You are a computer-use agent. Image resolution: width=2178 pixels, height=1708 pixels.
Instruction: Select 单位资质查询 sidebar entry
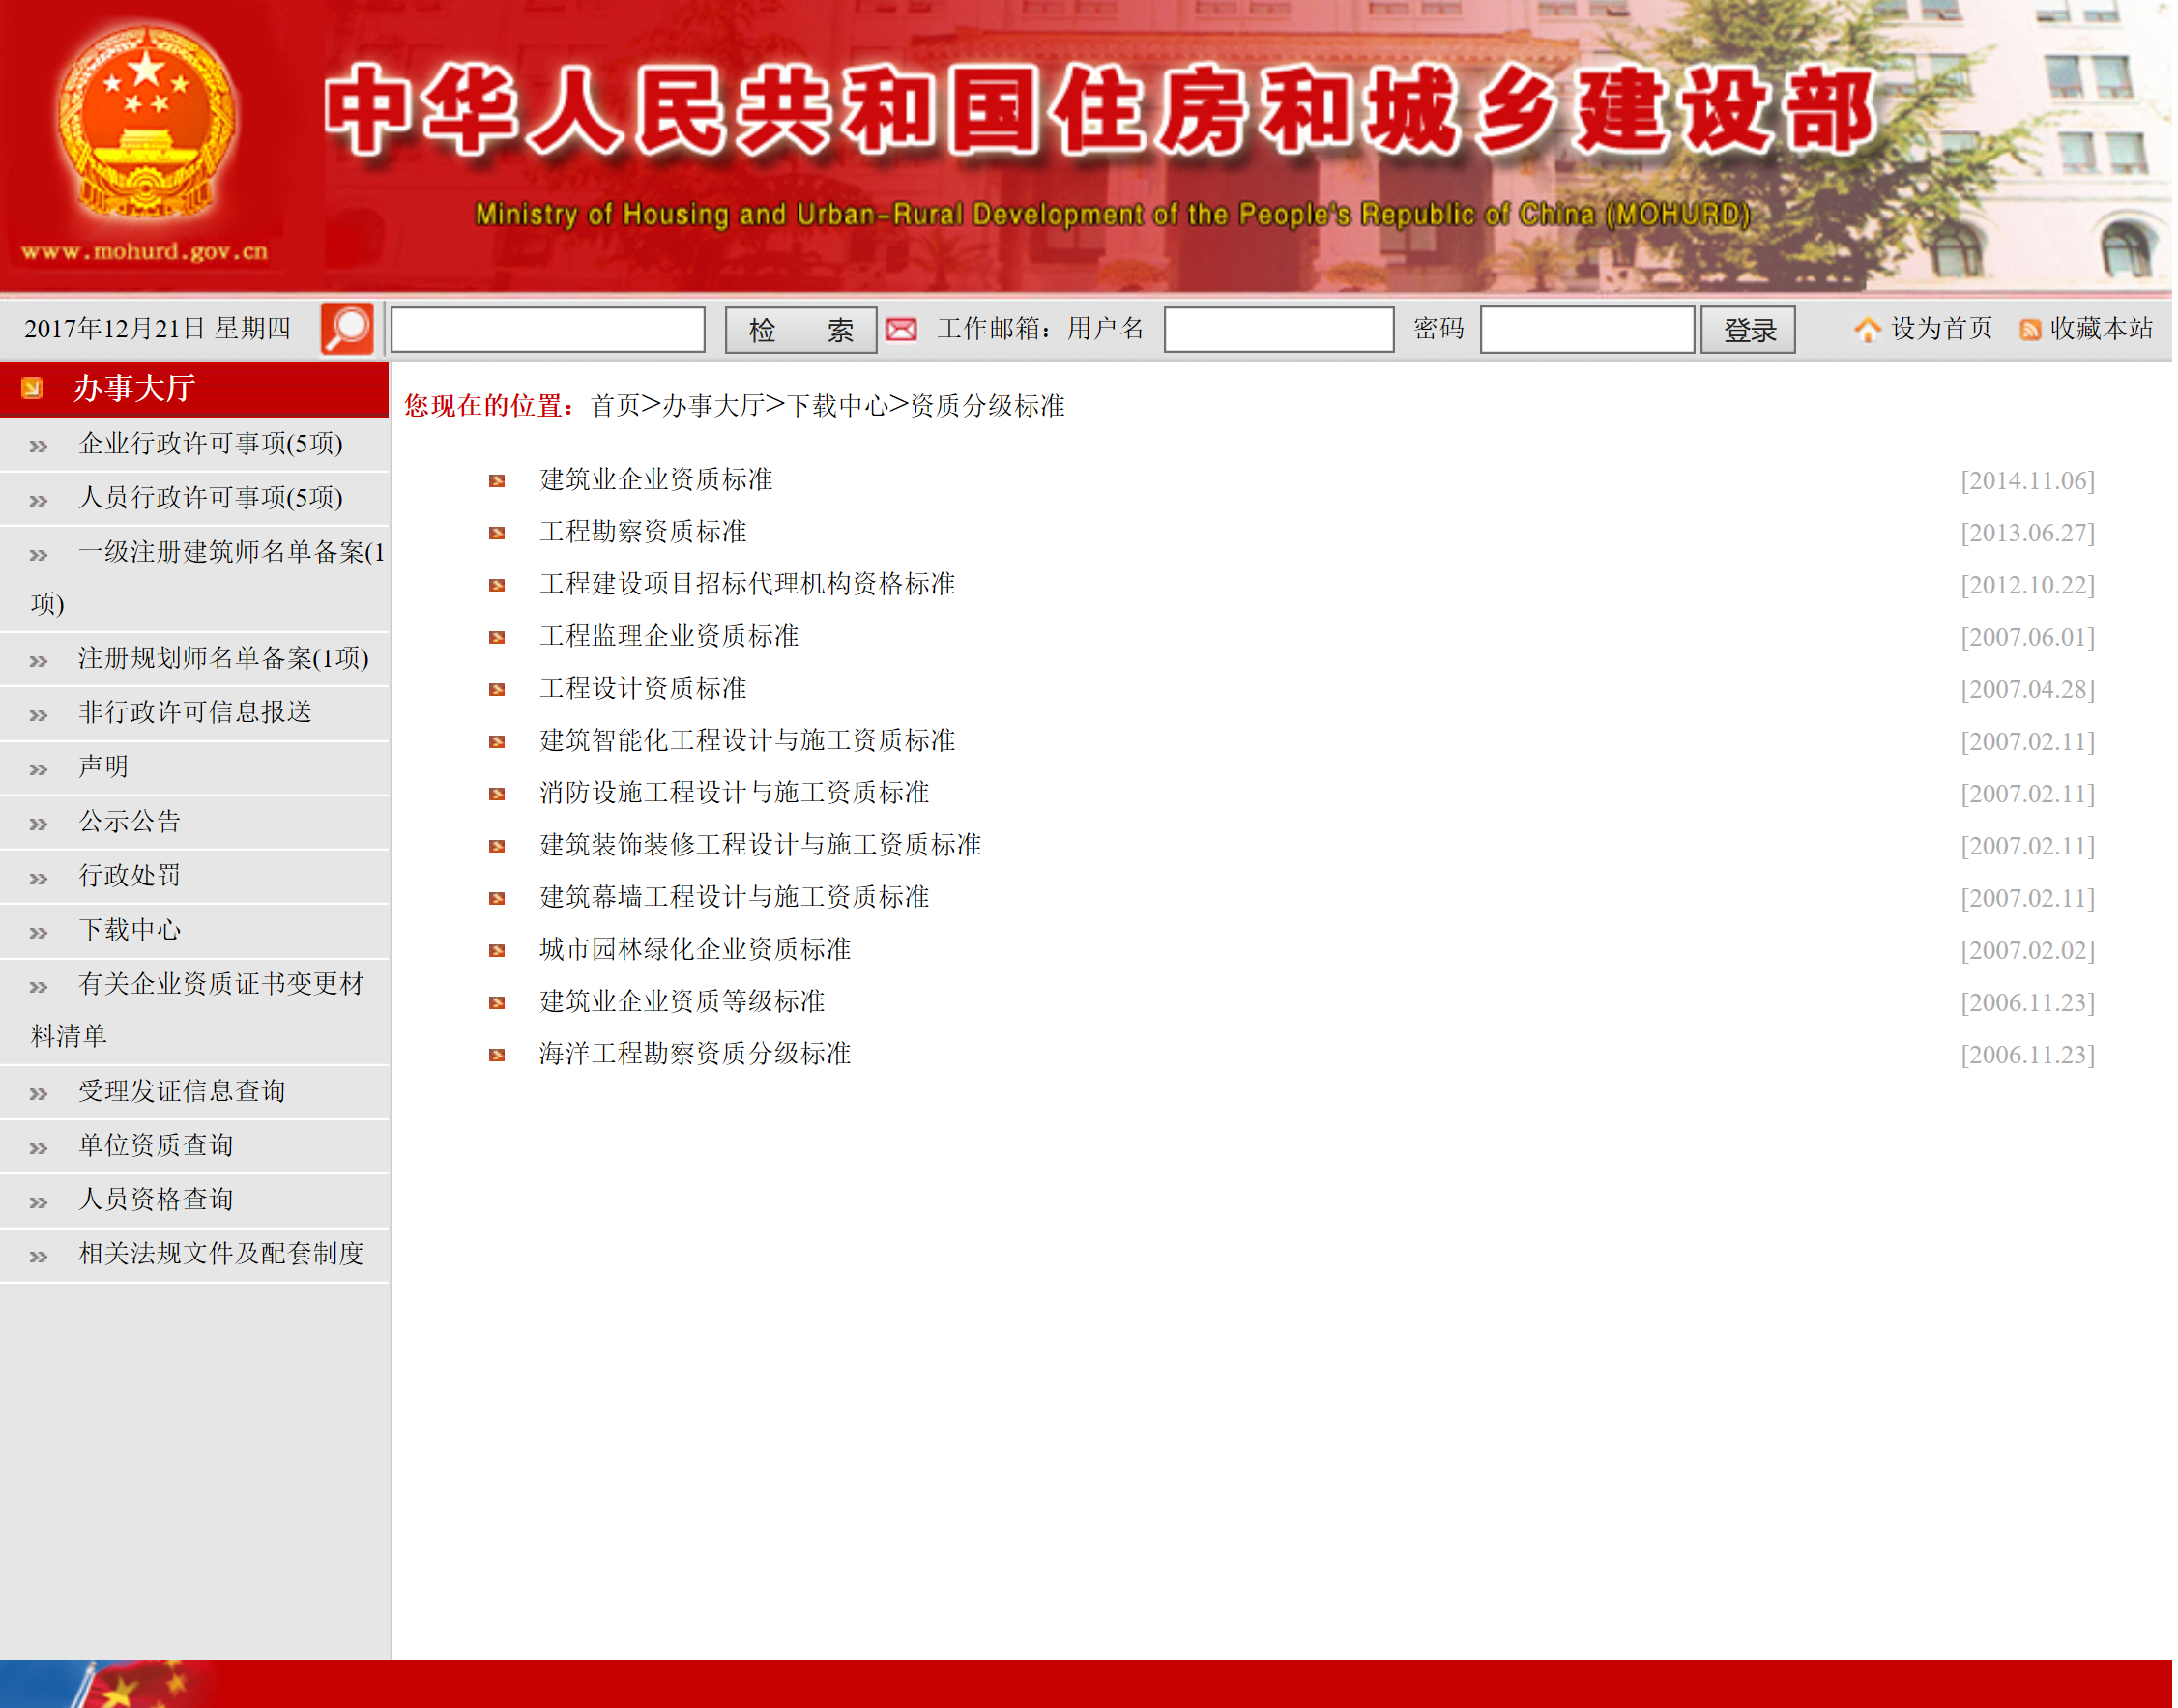click(156, 1145)
